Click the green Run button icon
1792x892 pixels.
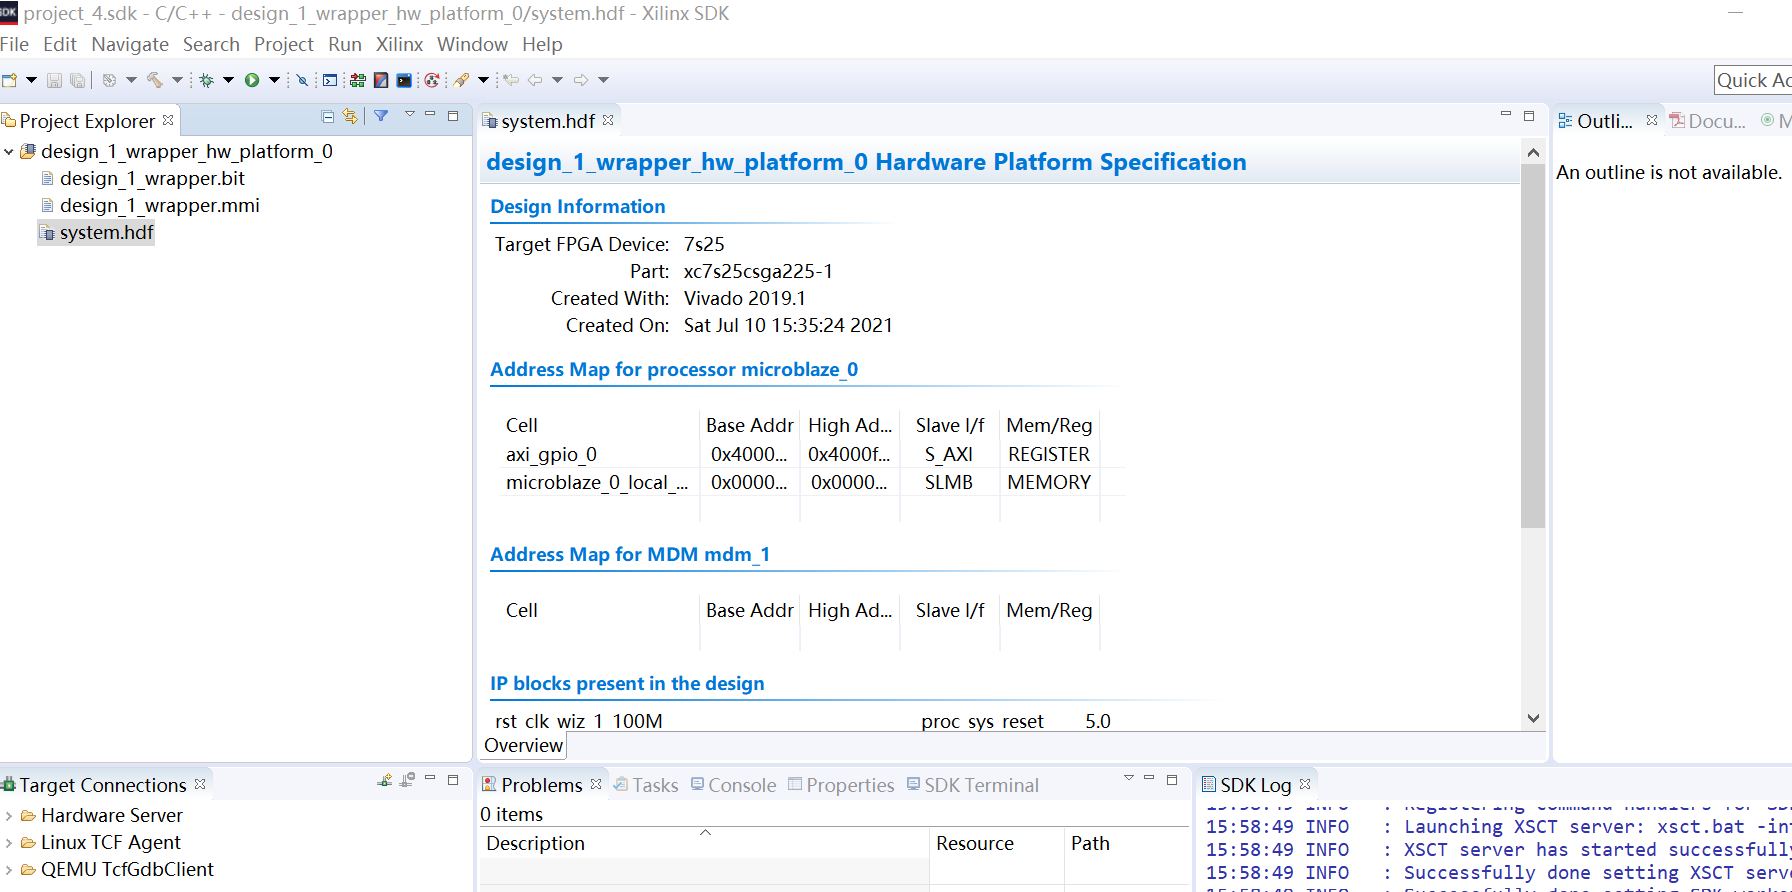coord(252,80)
